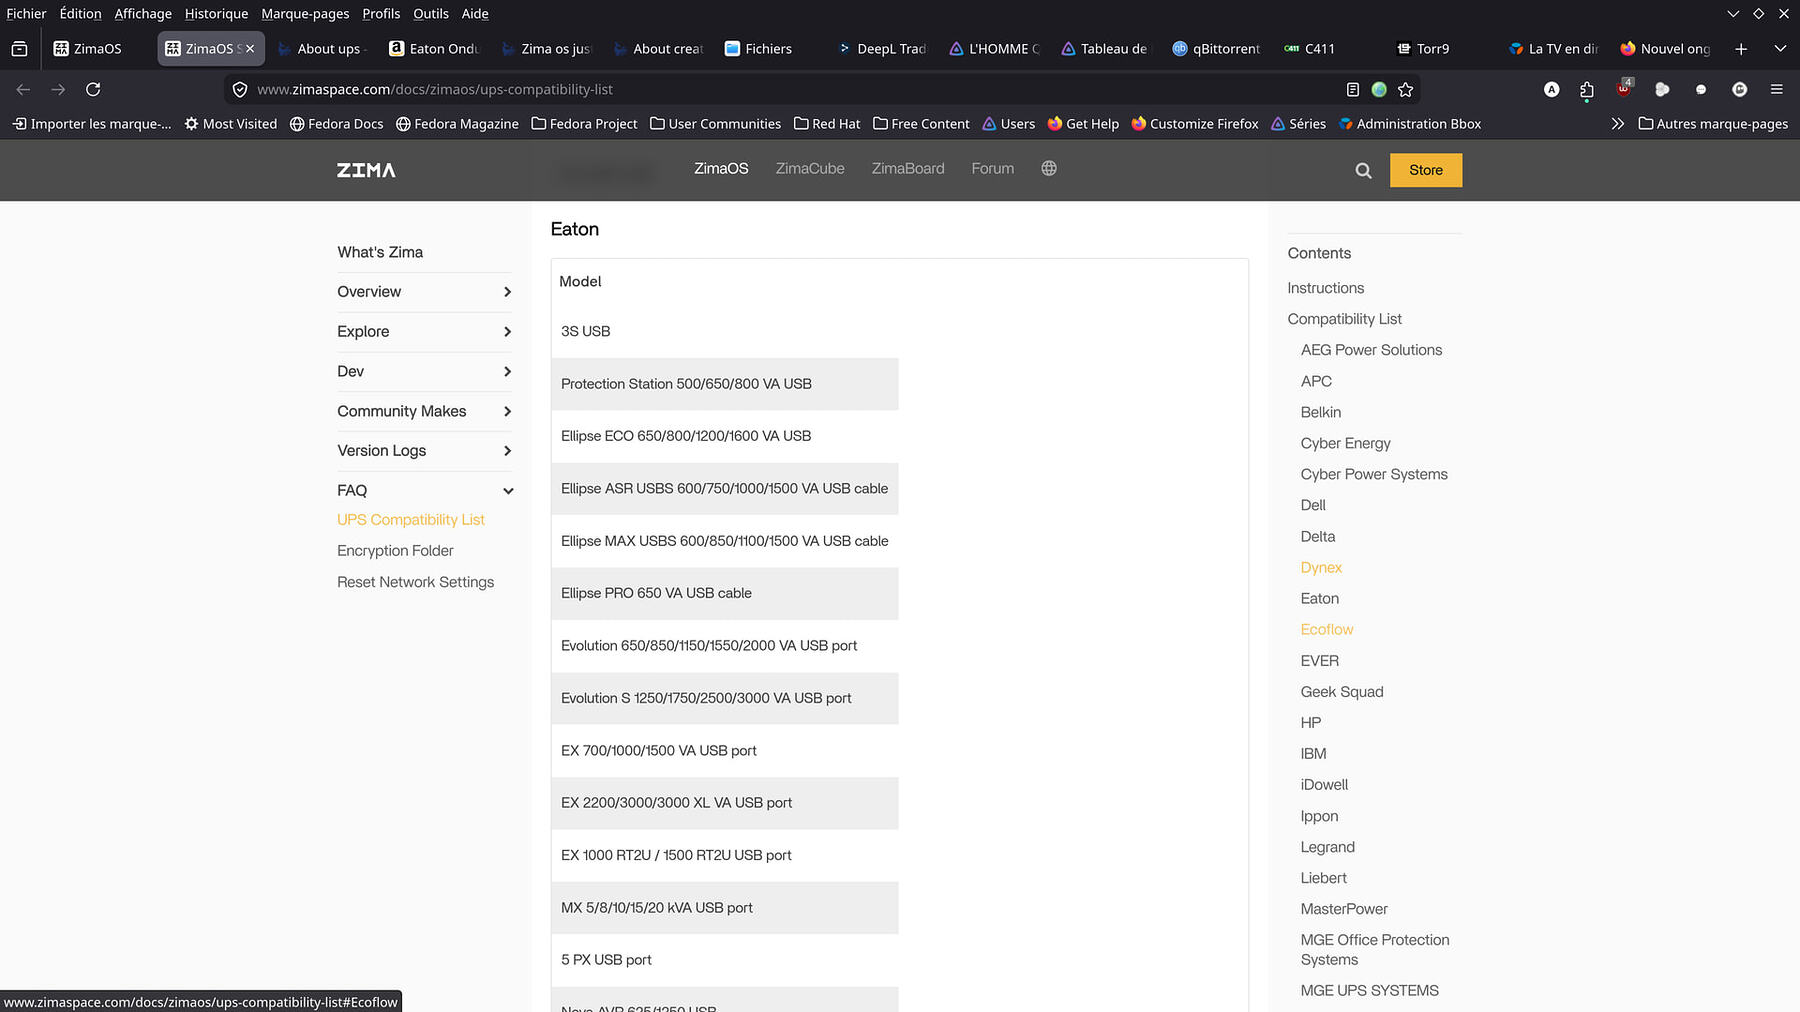Open the Most Visited bookmark
This screenshot has width=1800, height=1012.
231,124
